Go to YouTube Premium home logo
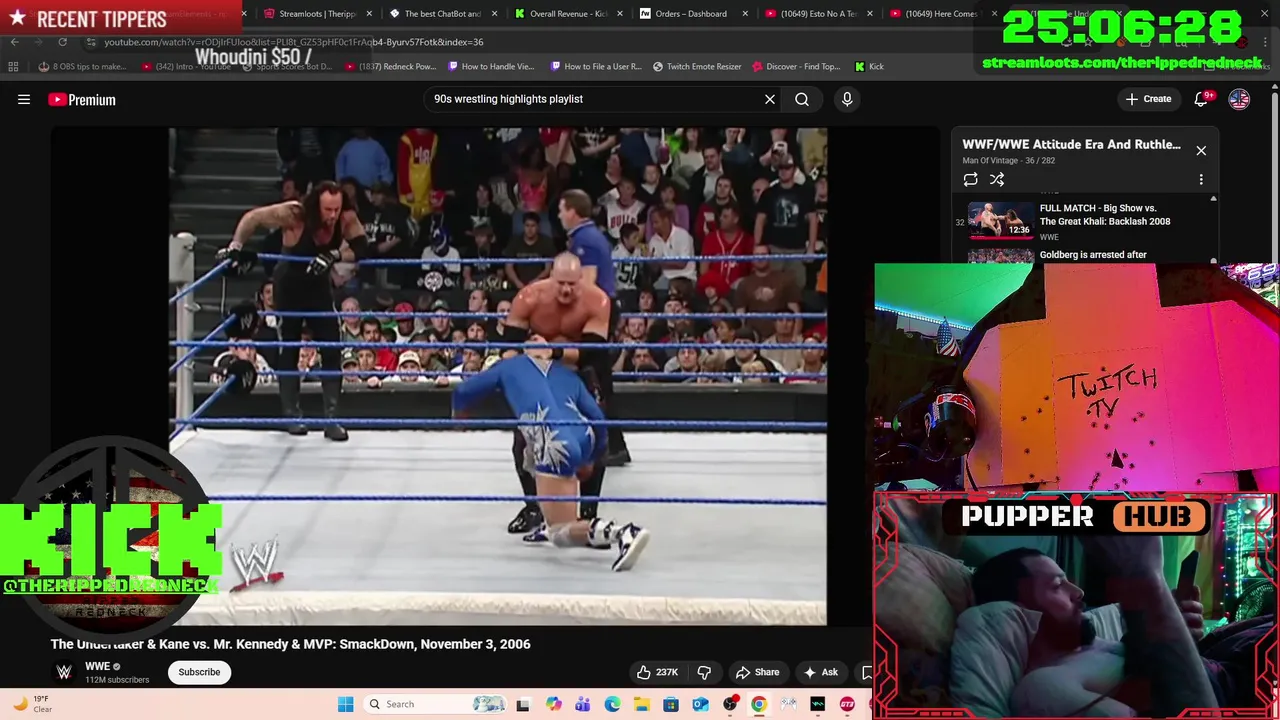Viewport: 1280px width, 720px height. [x=82, y=99]
